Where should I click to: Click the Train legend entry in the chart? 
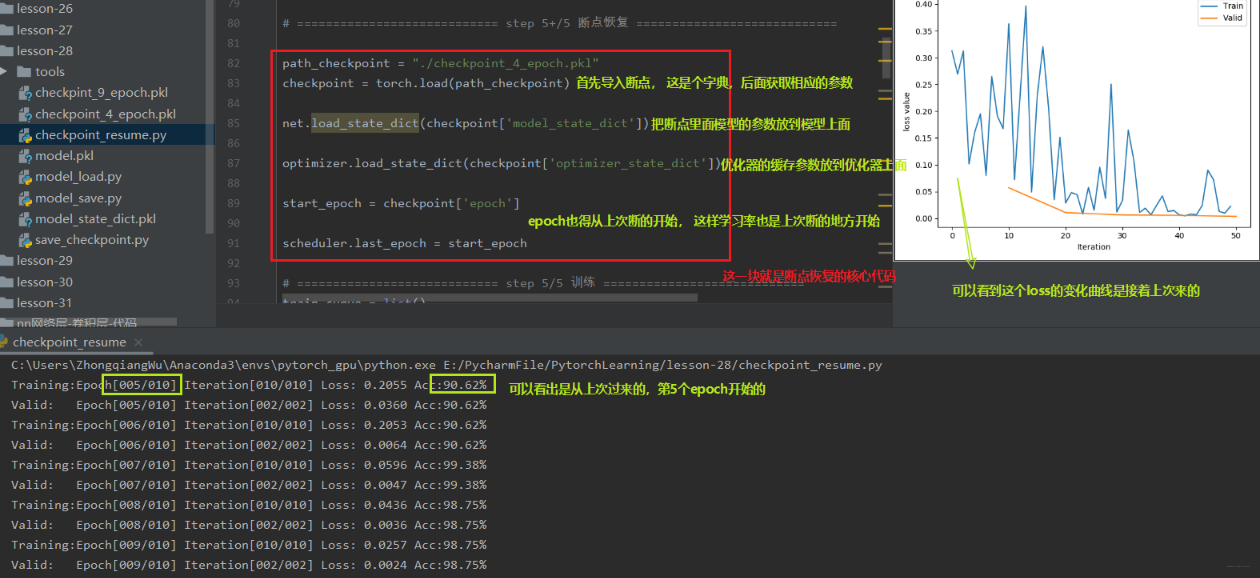[1222, 6]
